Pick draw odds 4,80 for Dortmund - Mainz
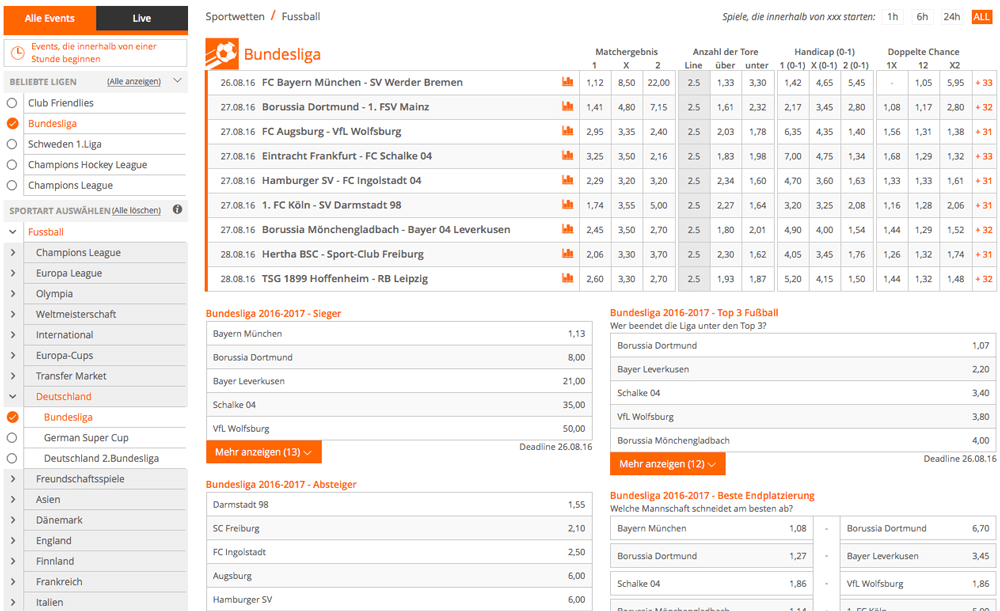1000x611 pixels. click(x=626, y=107)
